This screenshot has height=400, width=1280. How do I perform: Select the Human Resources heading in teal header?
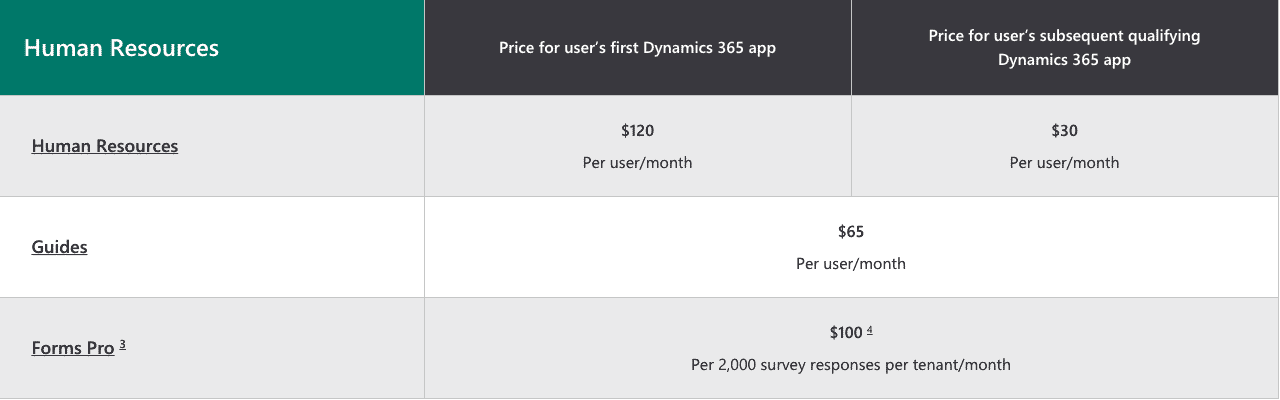tap(121, 48)
